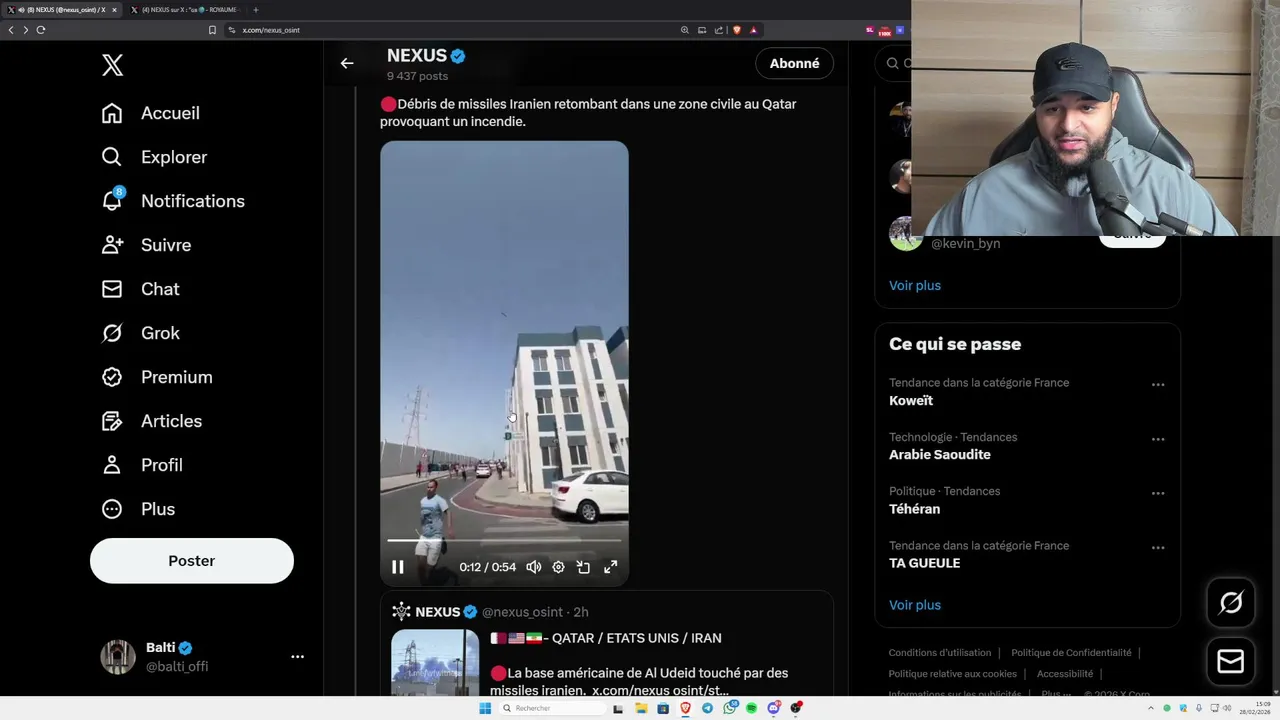1280x720 pixels.
Task: Click Voir plus under Ce qui se passe
Action: click(915, 605)
